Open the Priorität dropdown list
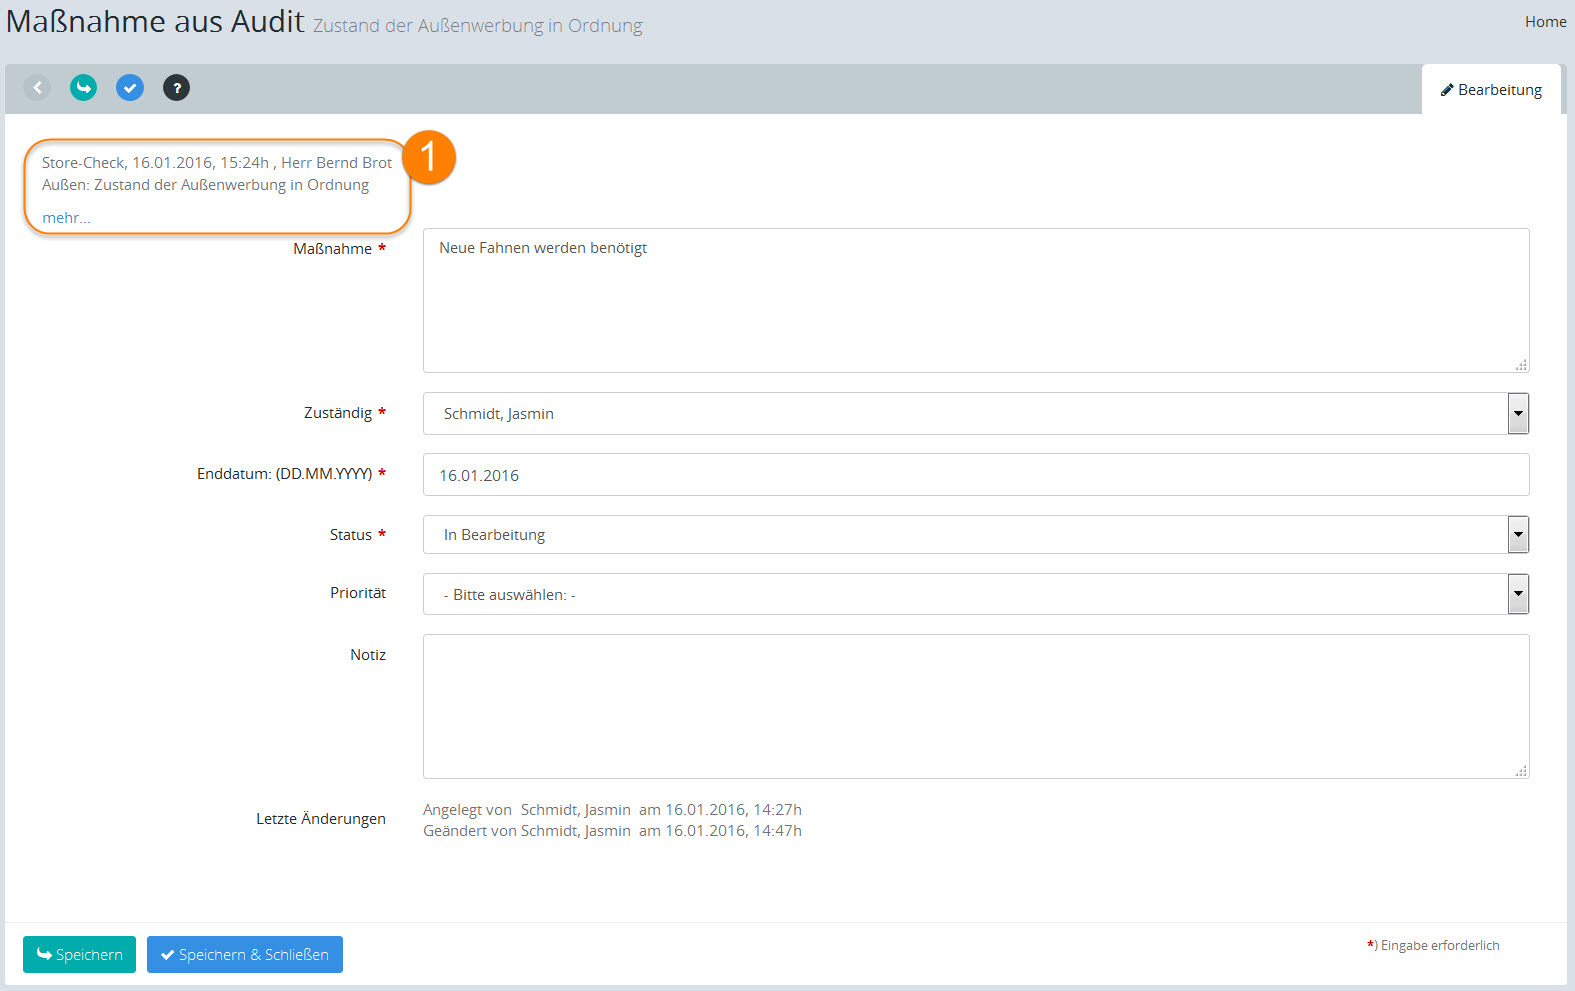The width and height of the screenshot is (1575, 991). coord(1518,594)
